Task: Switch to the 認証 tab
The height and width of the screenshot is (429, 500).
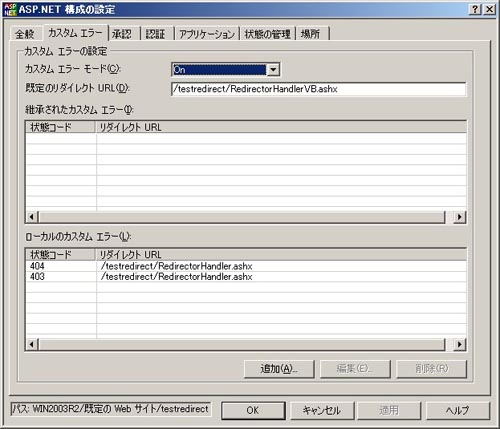Action: 156,34
